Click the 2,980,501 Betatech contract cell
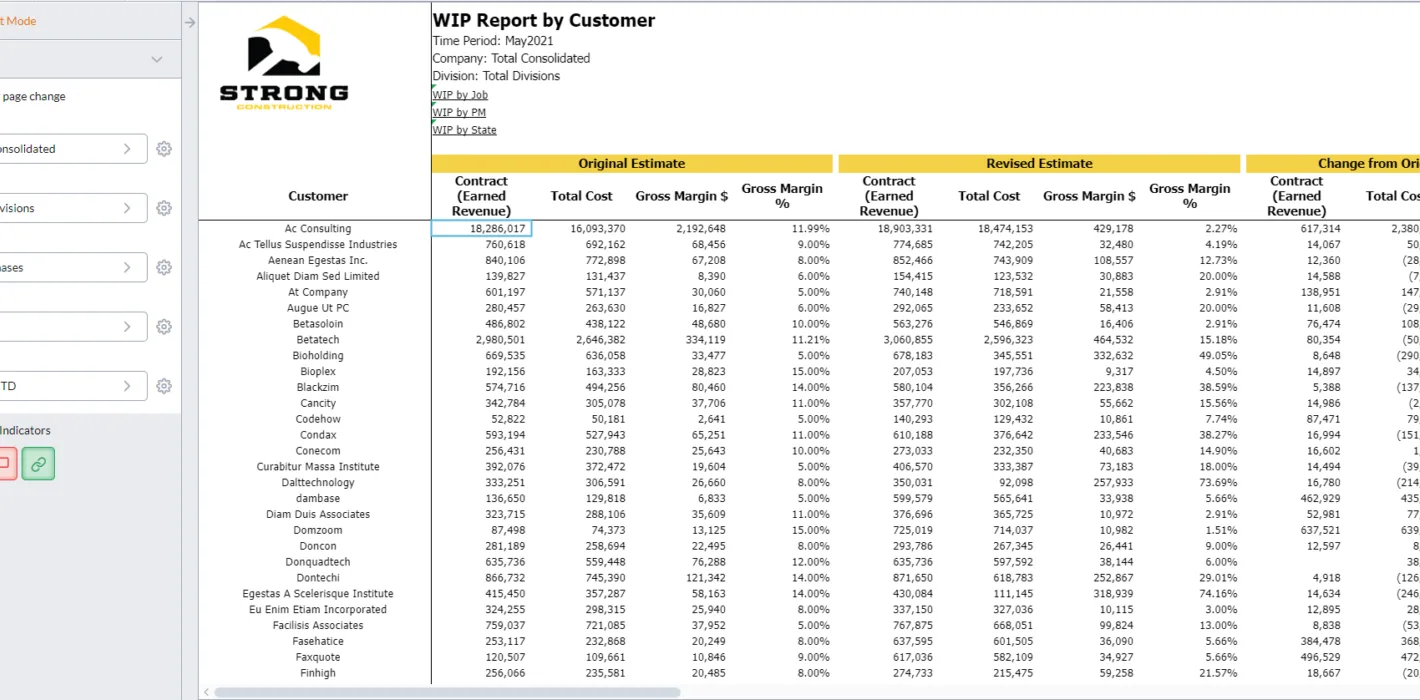 coord(501,340)
